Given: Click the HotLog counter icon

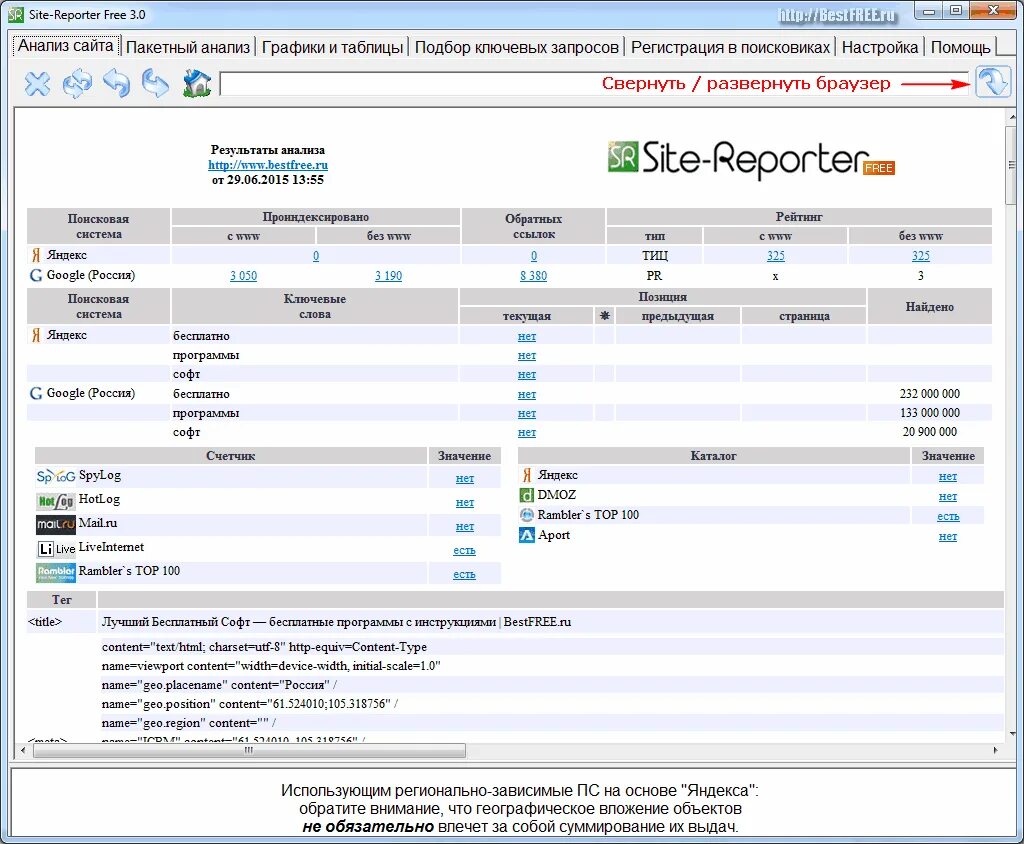Looking at the screenshot, I should click(x=56, y=501).
